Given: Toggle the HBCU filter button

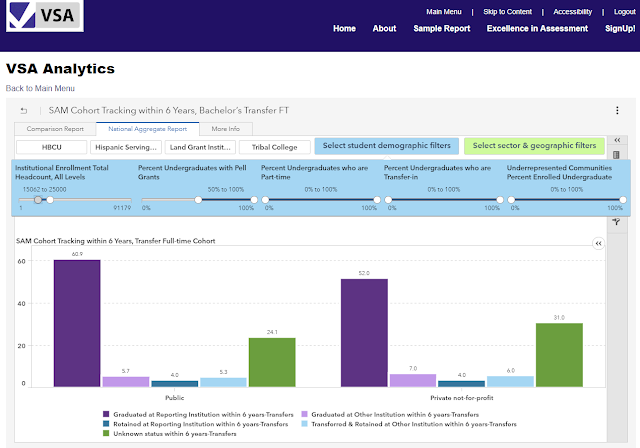Looking at the screenshot, I should pos(51,147).
